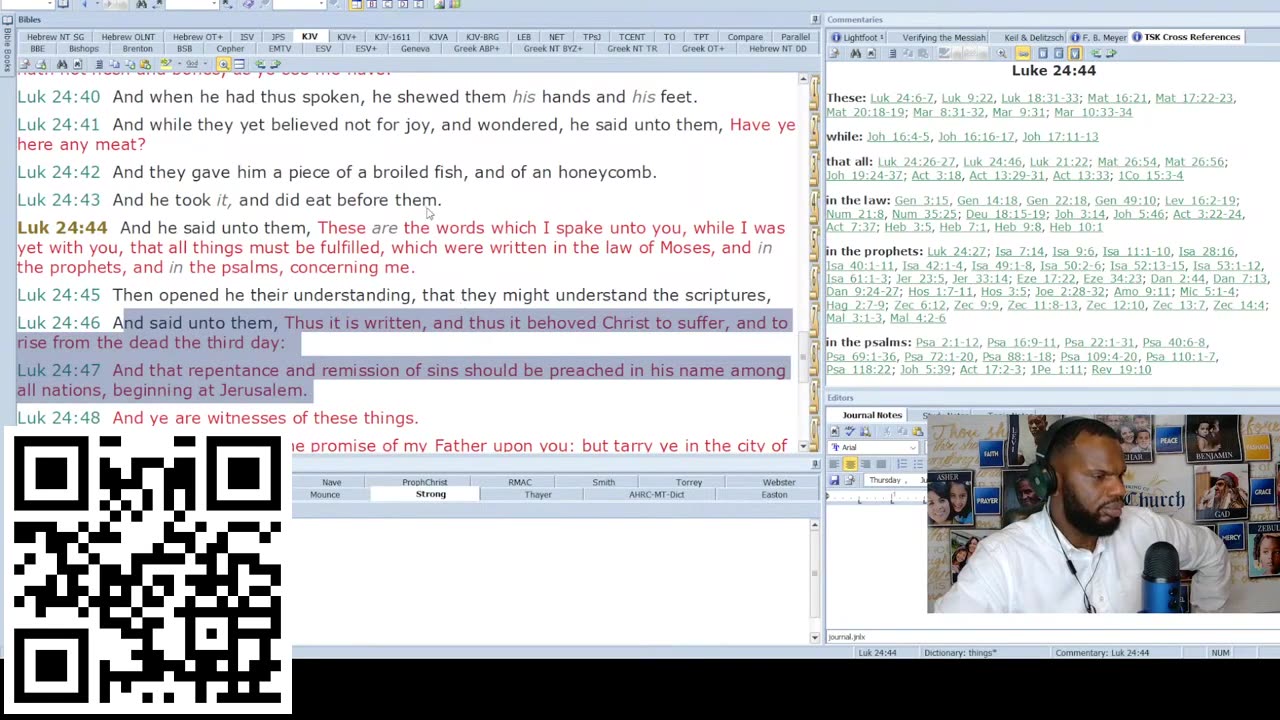Screen dimensions: 1280x720
Task: Select the Keil & Delitzsch commentary tab
Action: (1027, 37)
